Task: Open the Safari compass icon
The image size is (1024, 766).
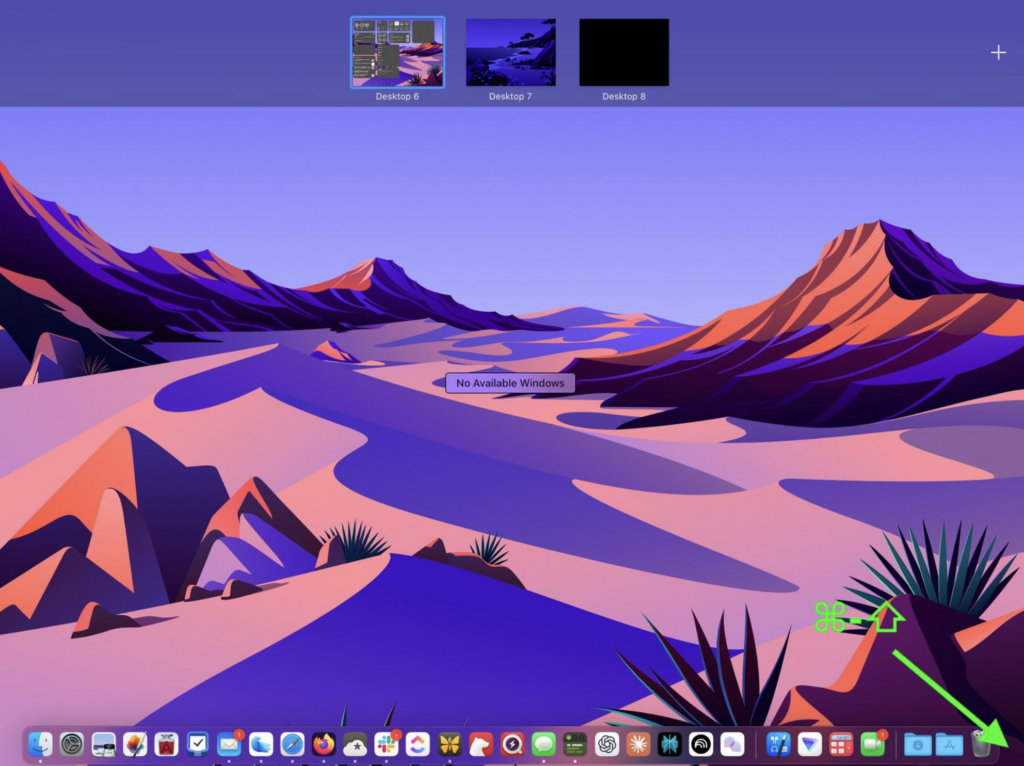Action: click(292, 744)
